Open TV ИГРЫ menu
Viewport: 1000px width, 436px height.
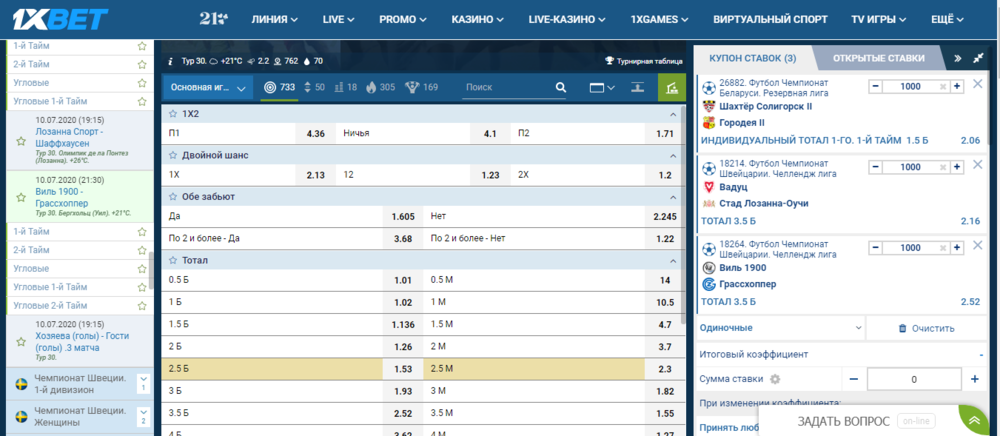click(879, 19)
